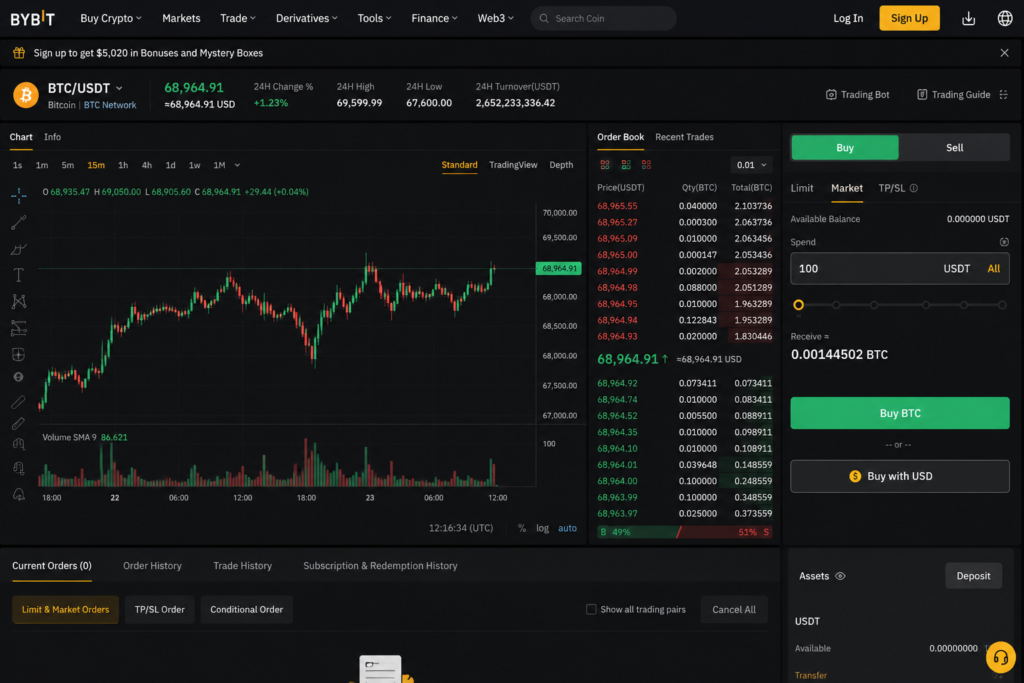The image size is (1024, 683).
Task: Check Show all trading pairs
Action: 591,609
